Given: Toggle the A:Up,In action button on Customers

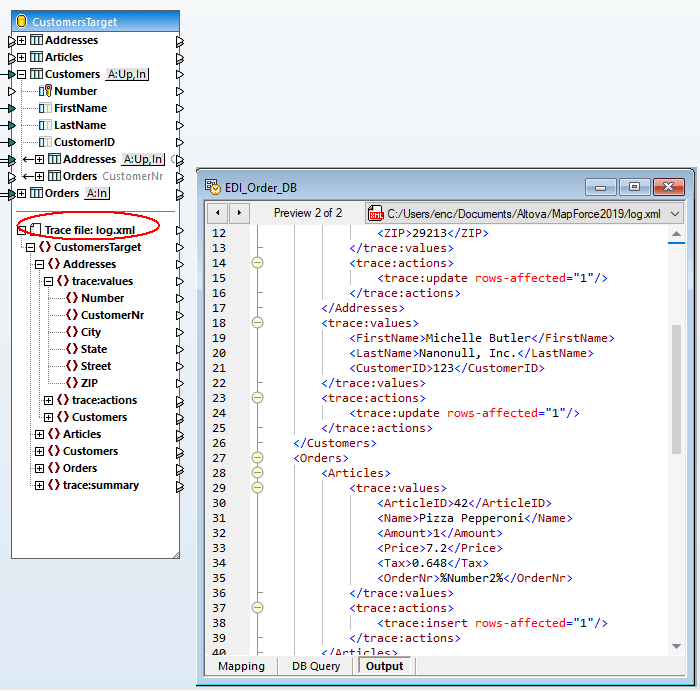Looking at the screenshot, I should tap(127, 74).
